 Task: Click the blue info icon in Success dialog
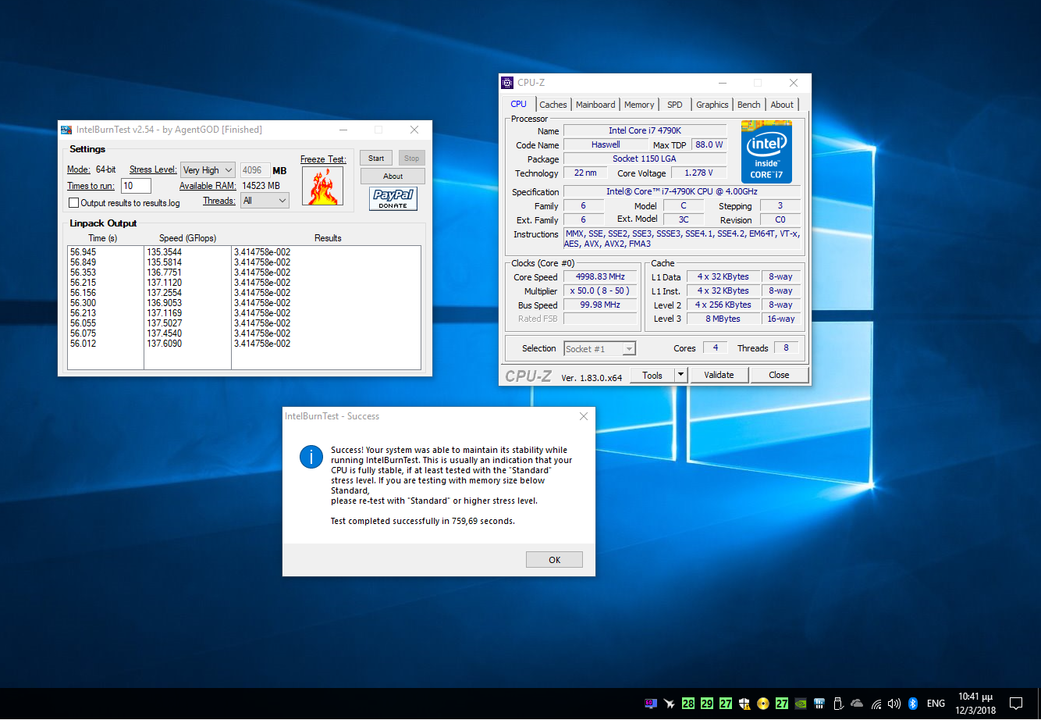tap(311, 457)
